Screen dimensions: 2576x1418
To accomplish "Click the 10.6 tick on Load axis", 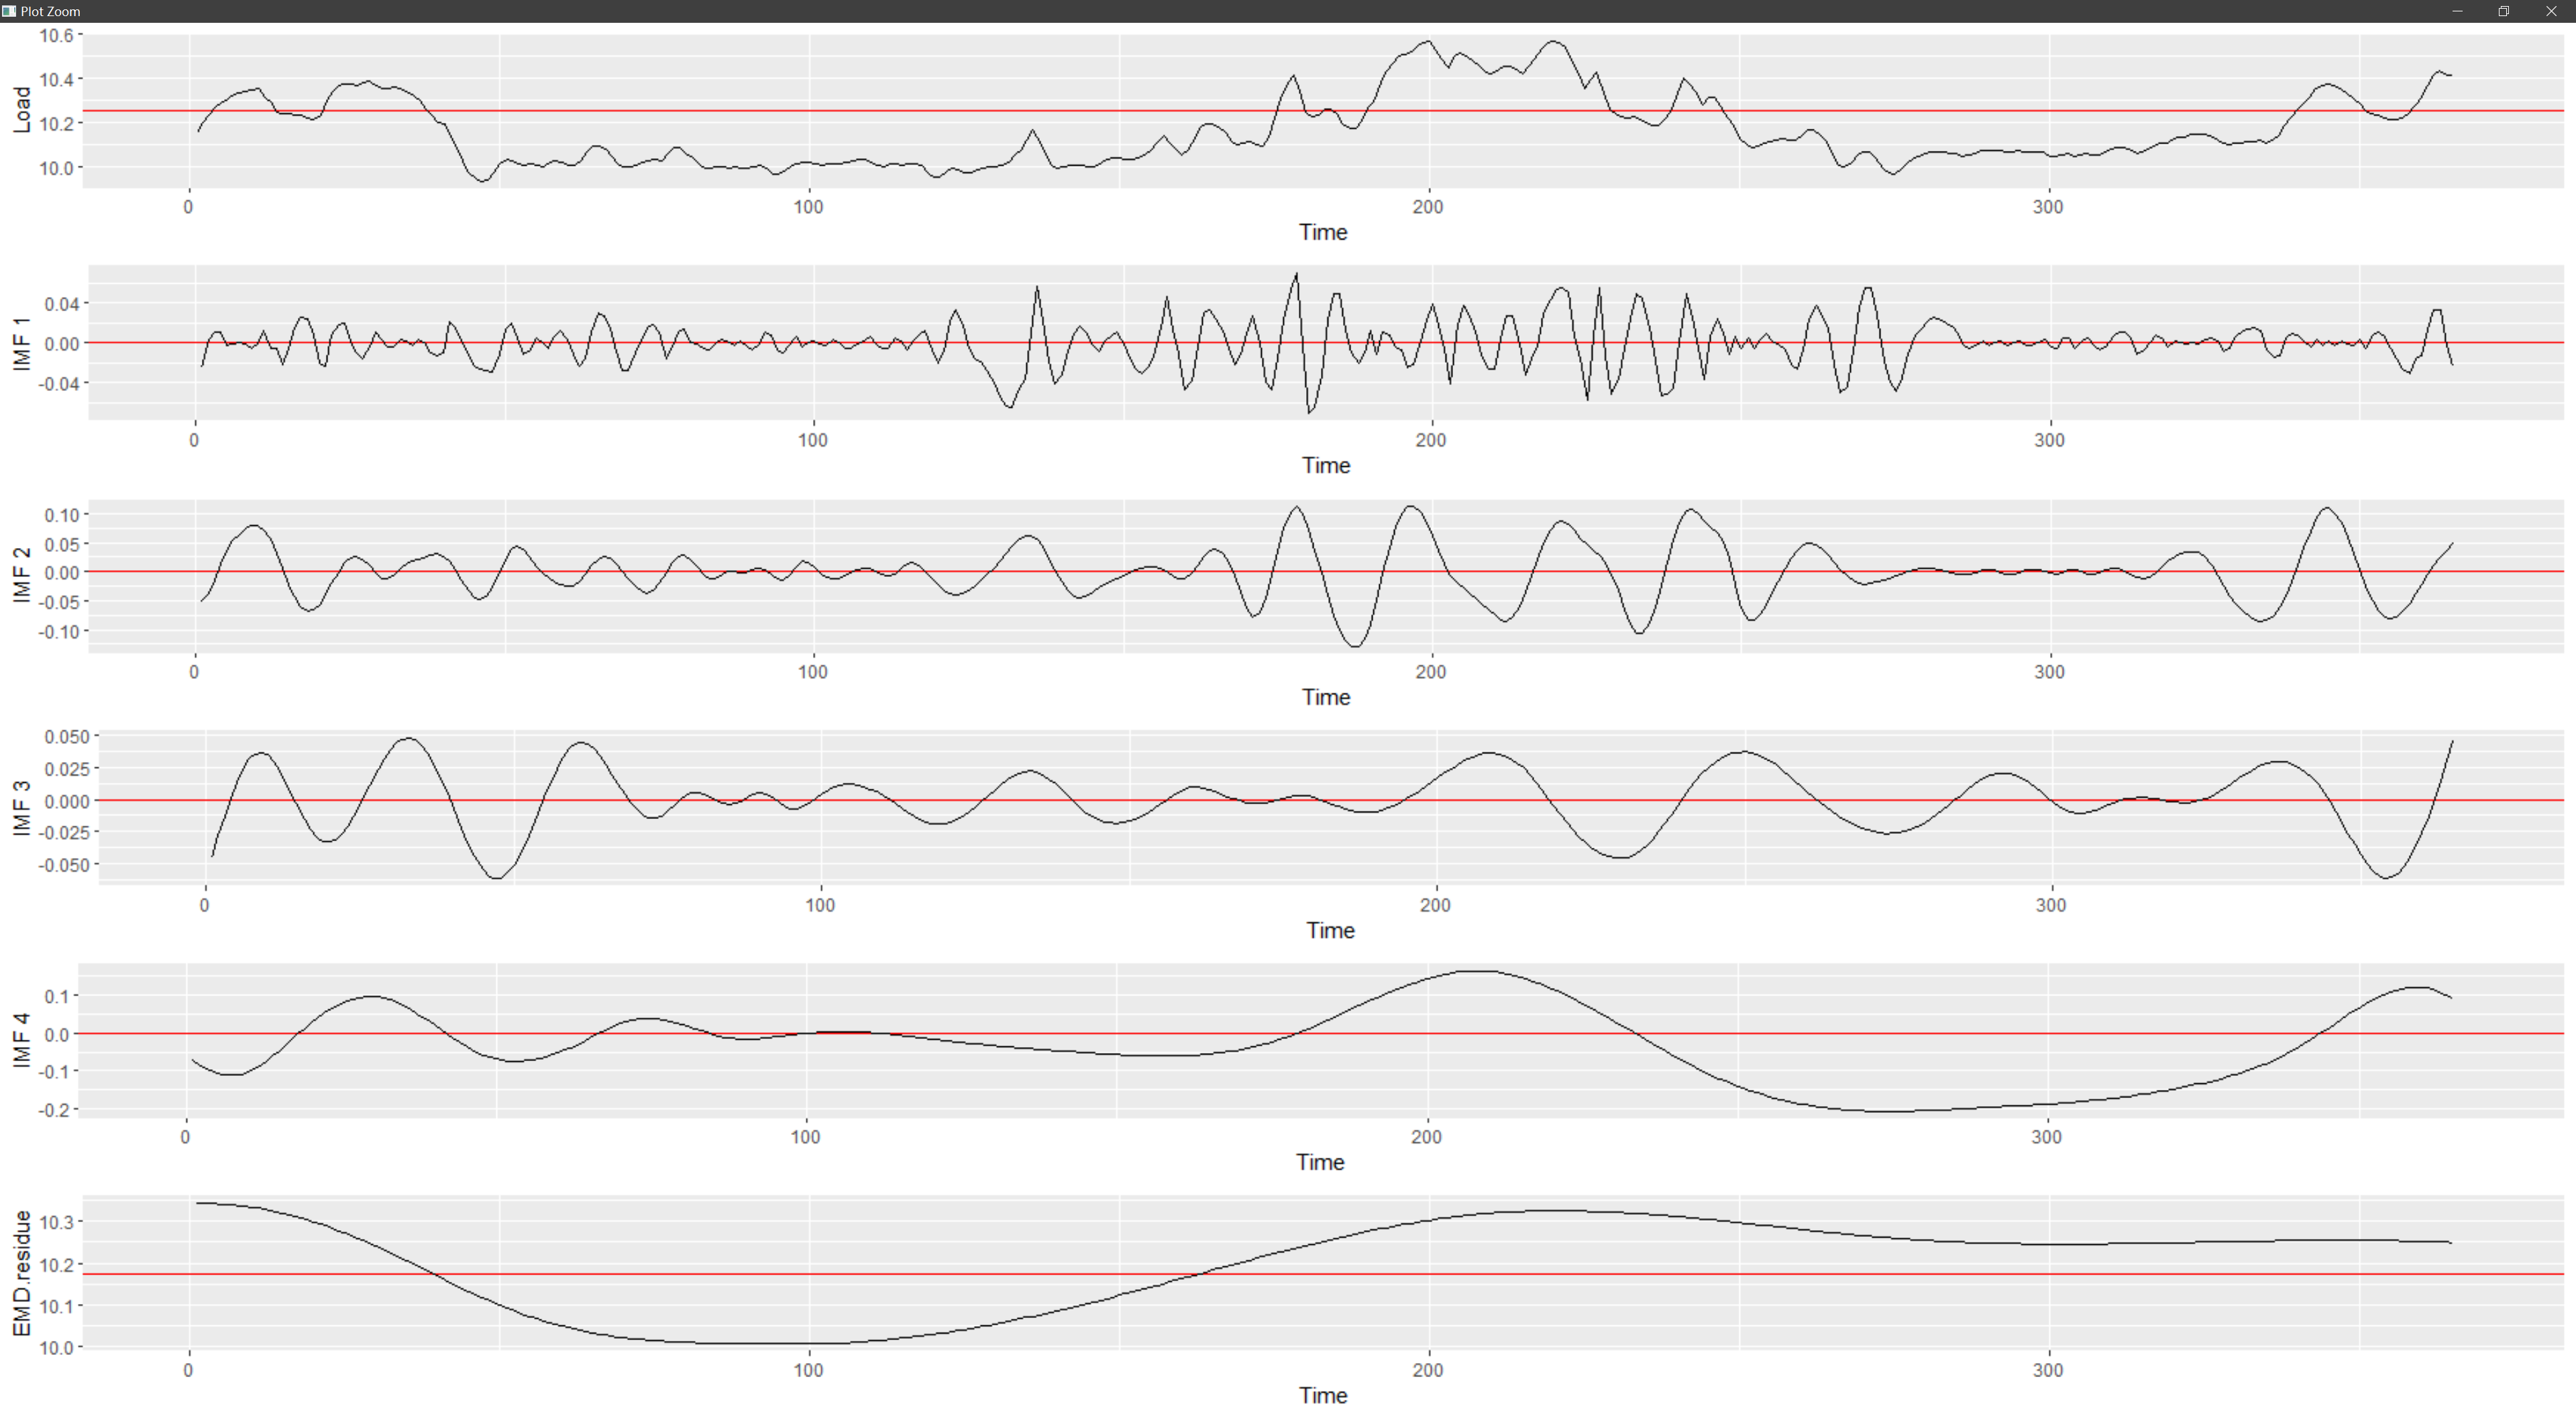I will (56, 35).
